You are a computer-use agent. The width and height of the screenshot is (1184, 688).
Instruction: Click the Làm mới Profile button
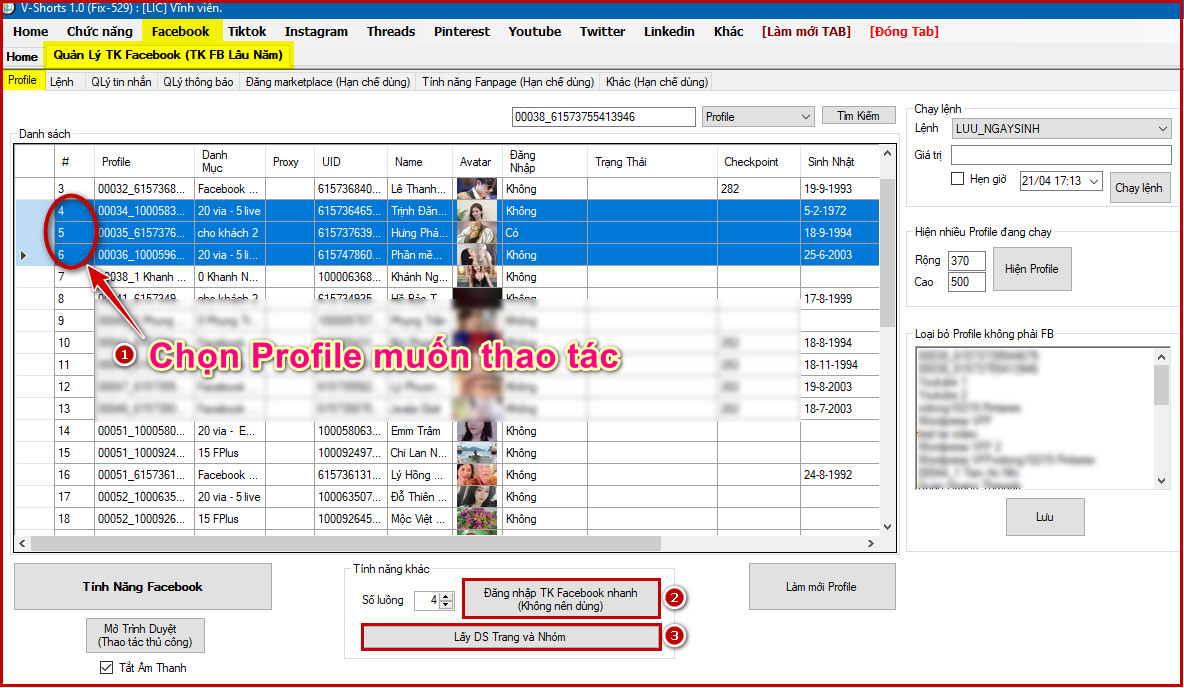tap(822, 587)
